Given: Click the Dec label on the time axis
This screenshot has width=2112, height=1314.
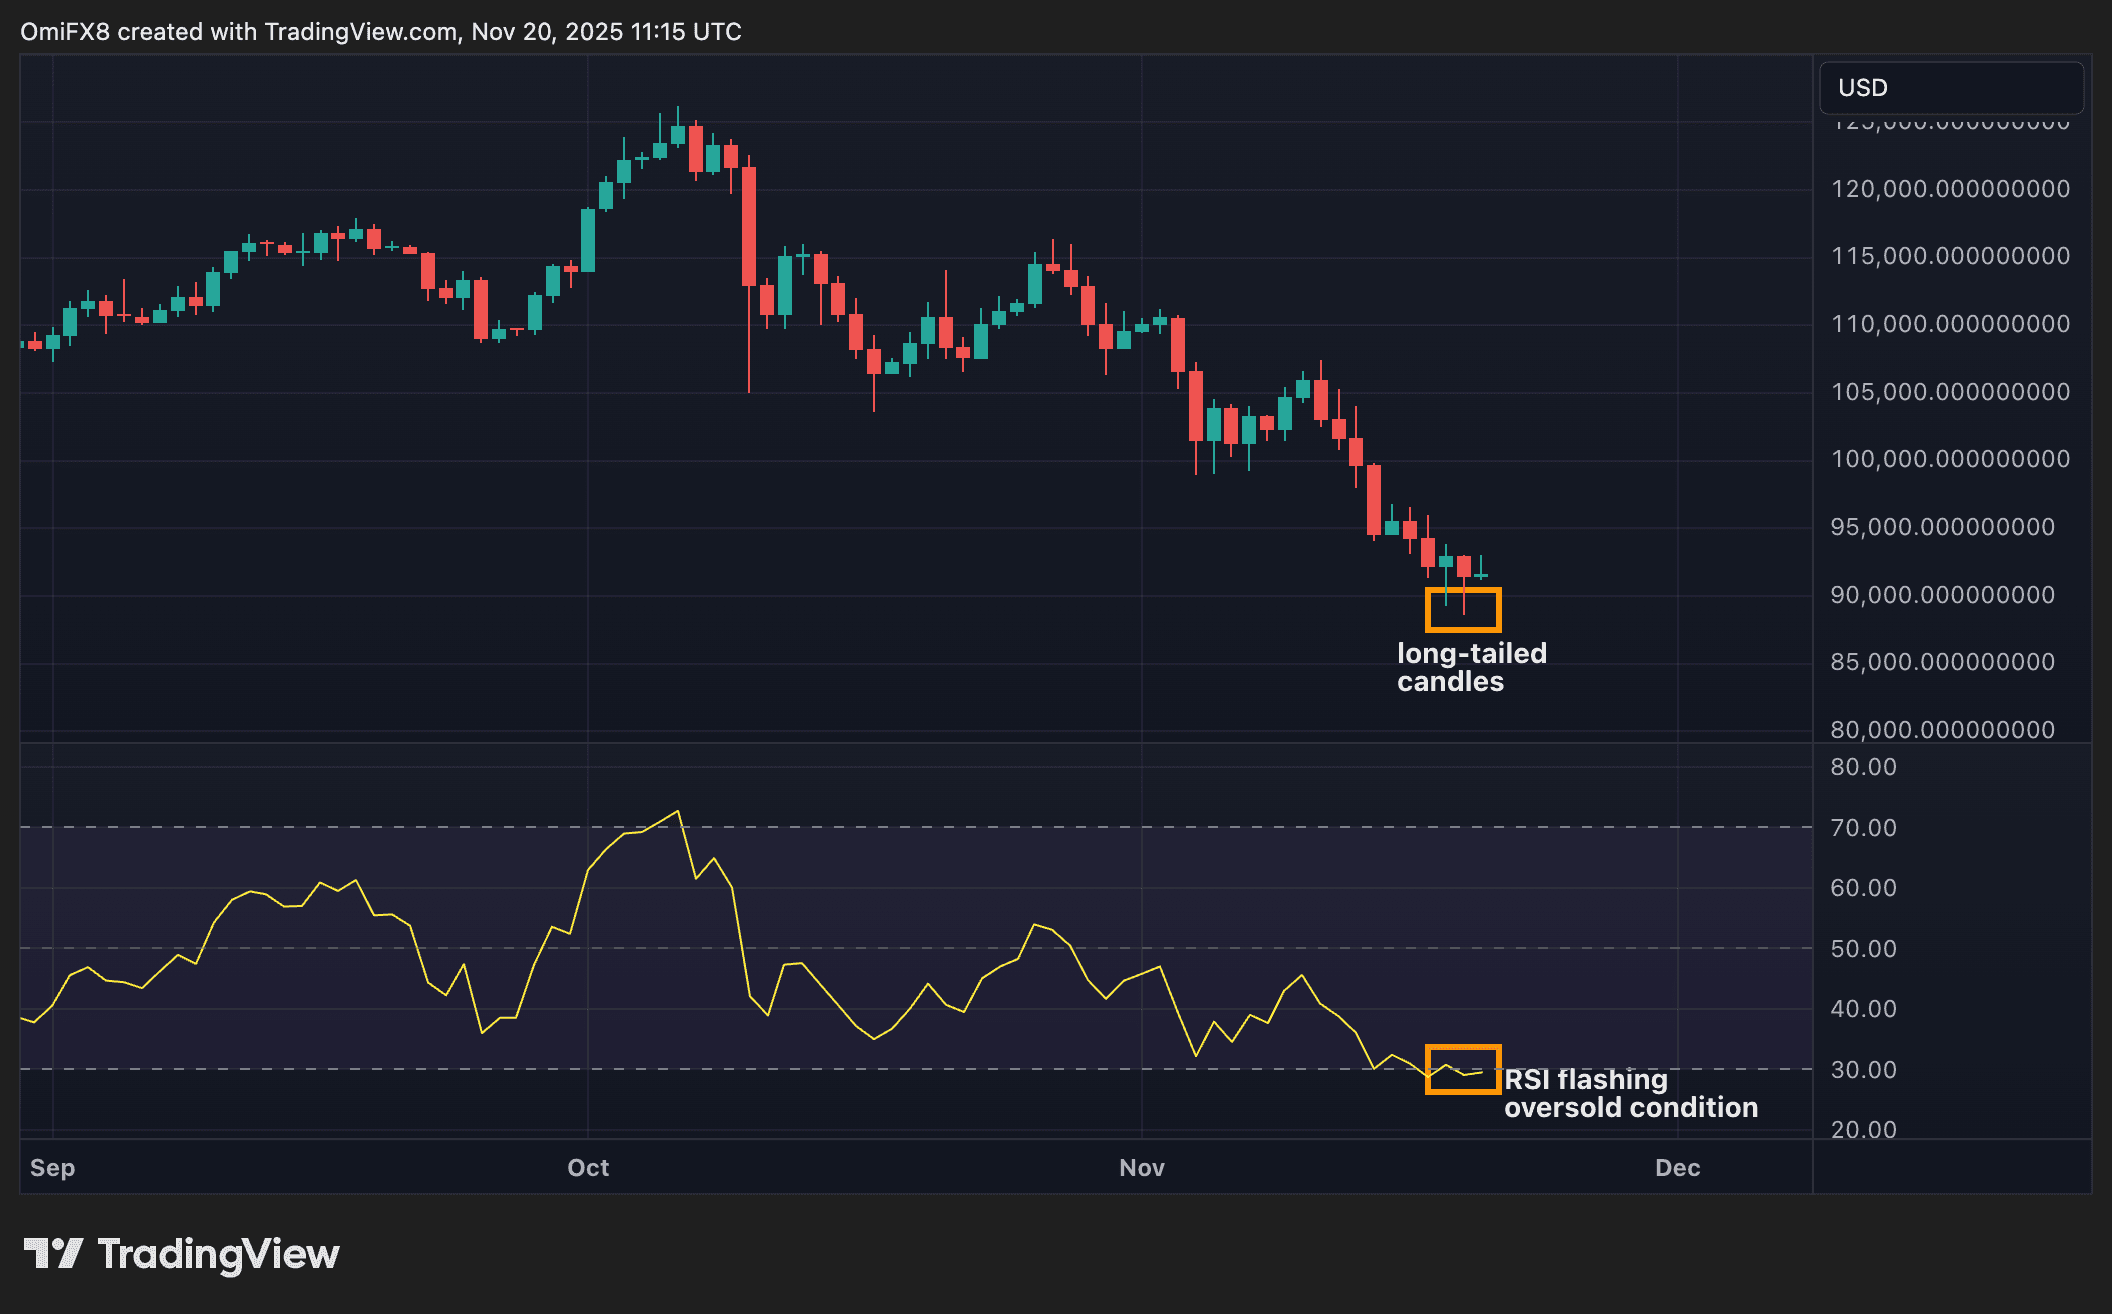Looking at the screenshot, I should [x=1676, y=1167].
